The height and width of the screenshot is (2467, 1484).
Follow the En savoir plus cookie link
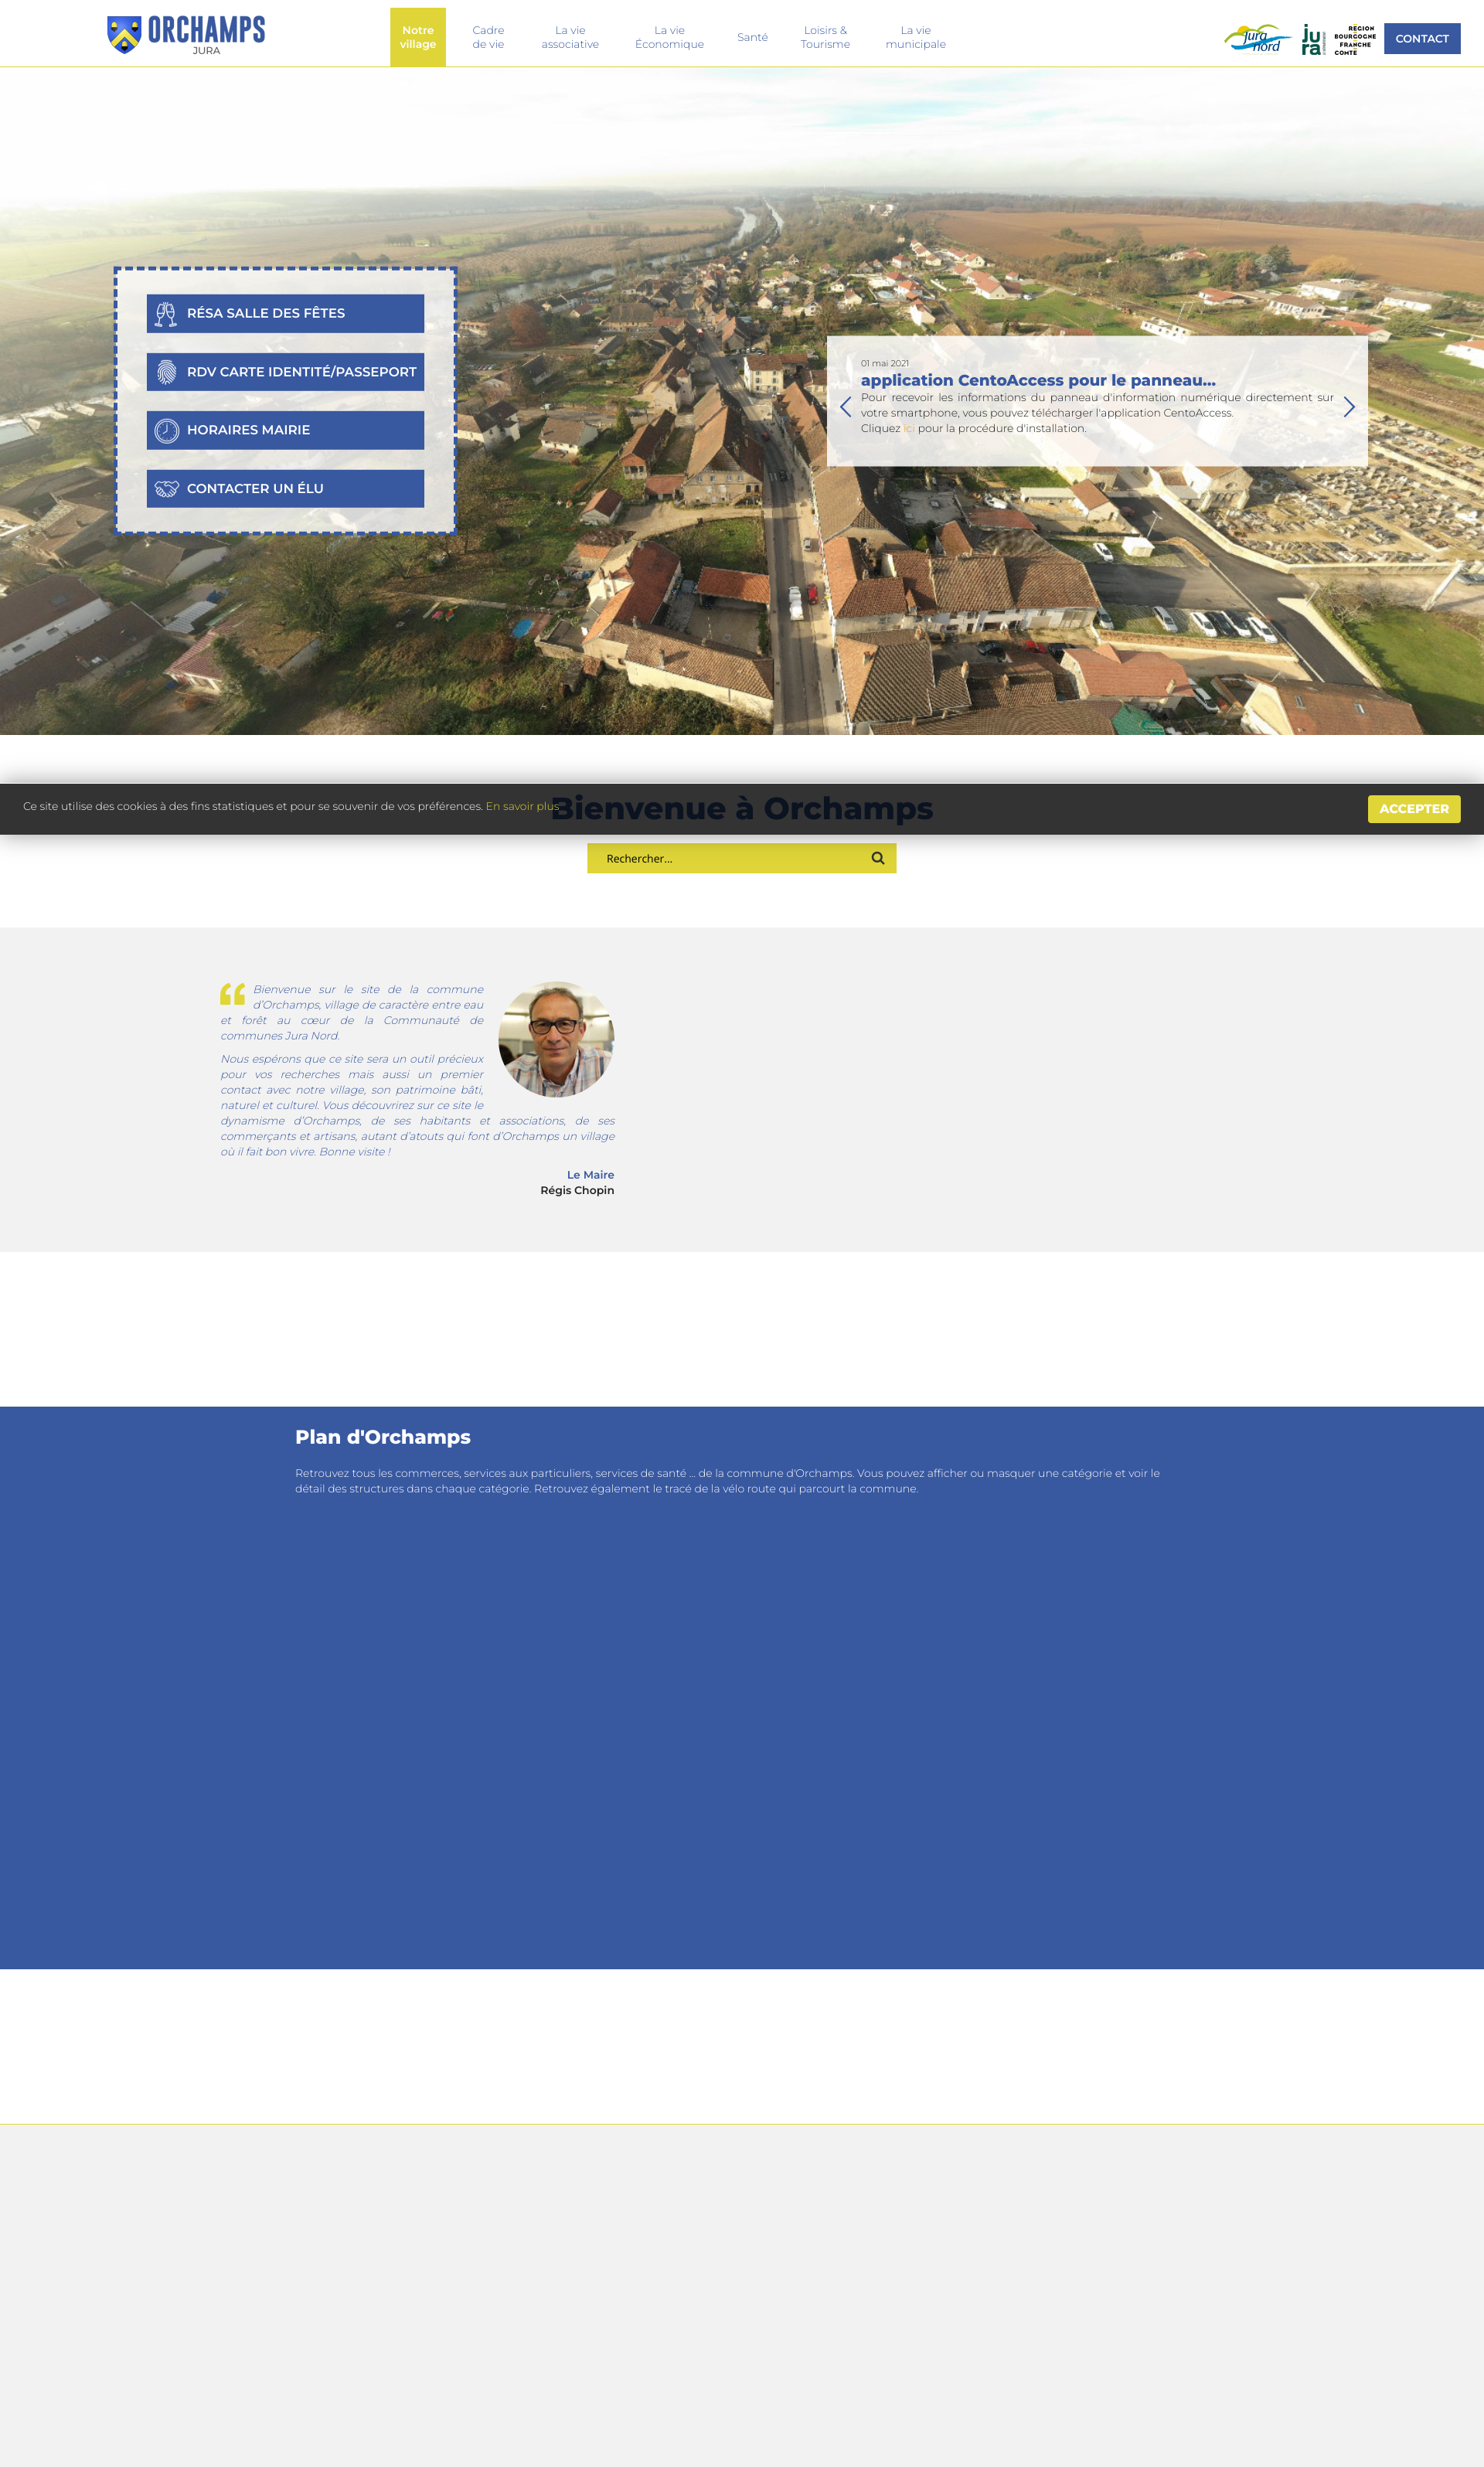pyautogui.click(x=522, y=806)
